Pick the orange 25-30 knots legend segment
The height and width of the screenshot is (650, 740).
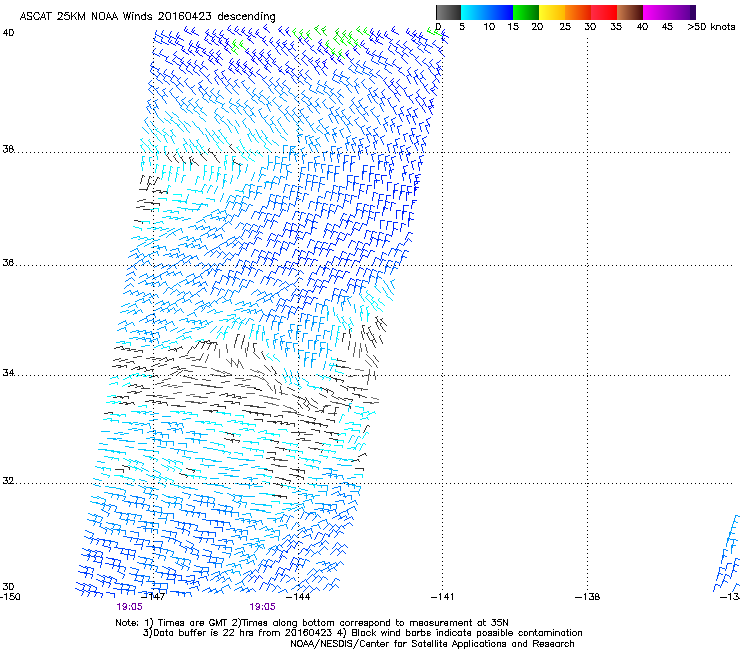click(x=578, y=12)
